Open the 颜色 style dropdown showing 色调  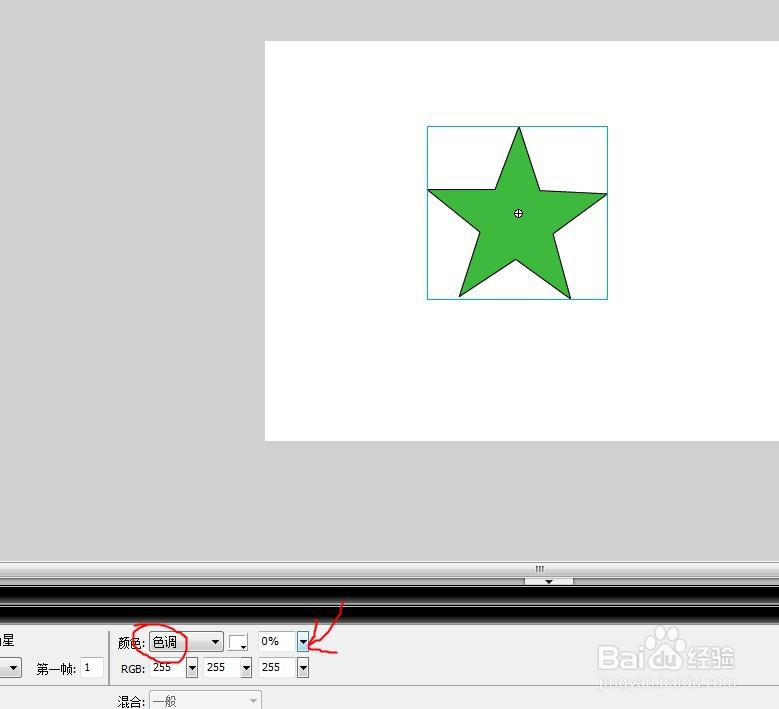click(186, 642)
